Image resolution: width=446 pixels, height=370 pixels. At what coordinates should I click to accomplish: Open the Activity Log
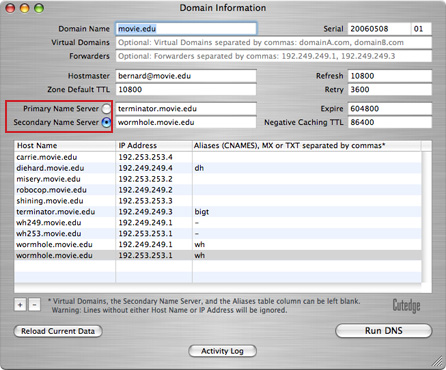222,351
